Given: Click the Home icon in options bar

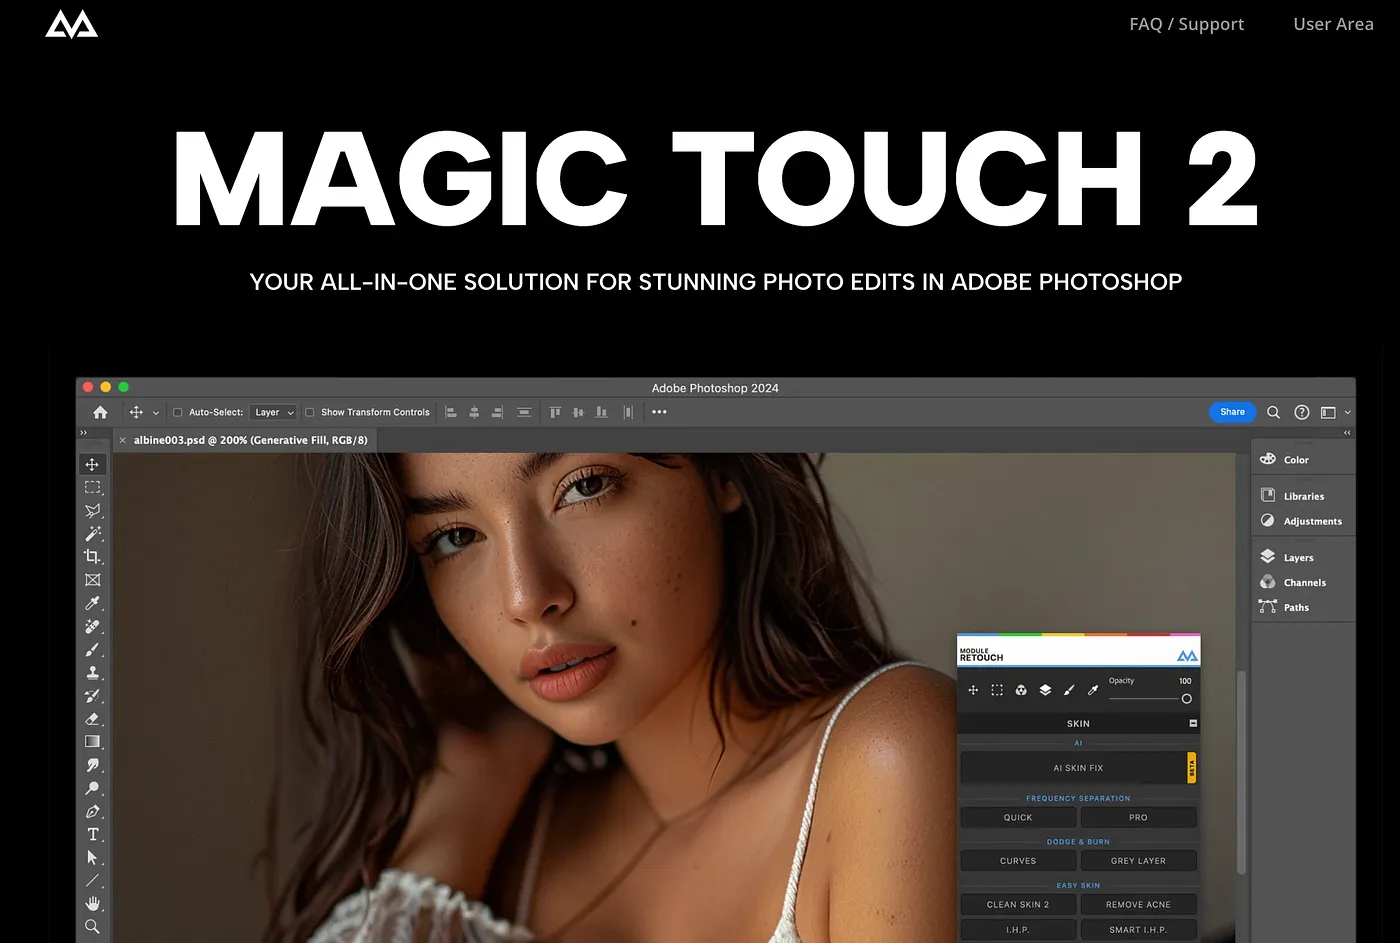Looking at the screenshot, I should pos(100,412).
